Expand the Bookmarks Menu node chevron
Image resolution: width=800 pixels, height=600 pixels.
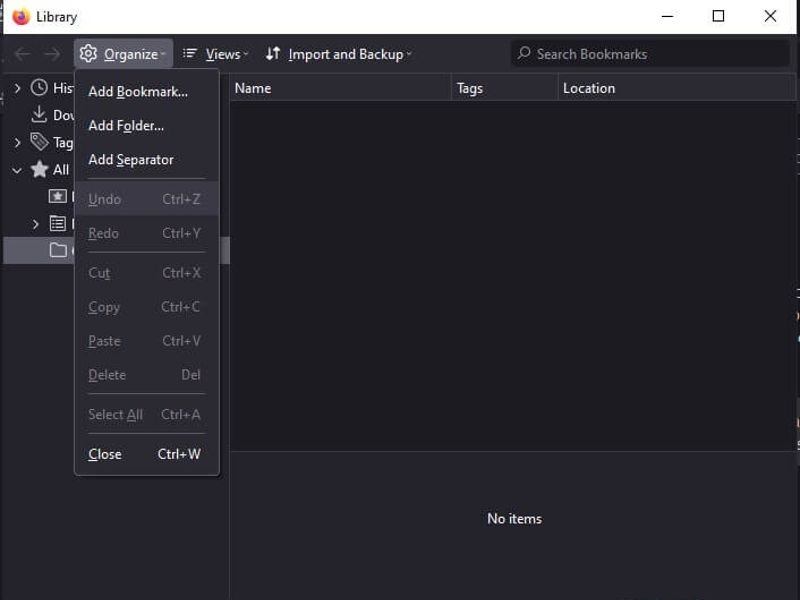(35, 223)
